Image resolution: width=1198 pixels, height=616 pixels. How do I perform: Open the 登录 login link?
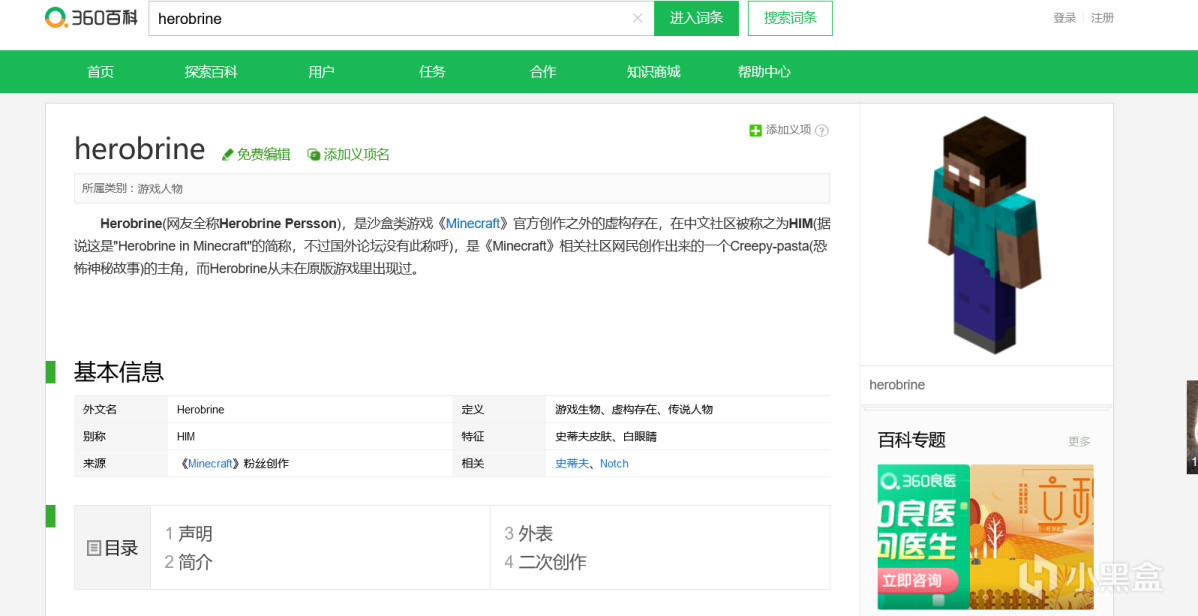(1064, 18)
